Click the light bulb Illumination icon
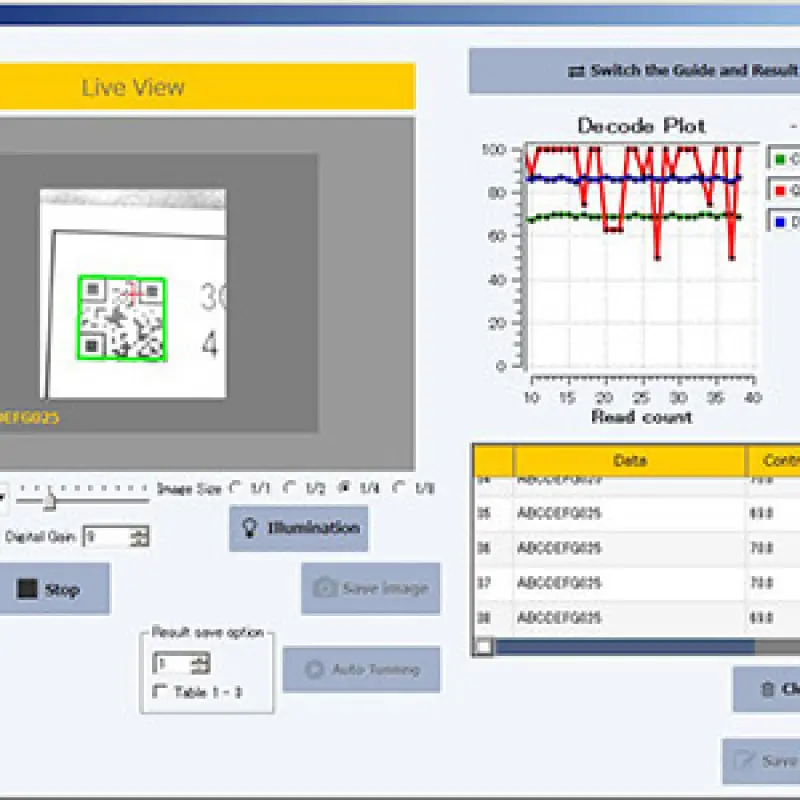Viewport: 800px width, 800px height. point(249,528)
